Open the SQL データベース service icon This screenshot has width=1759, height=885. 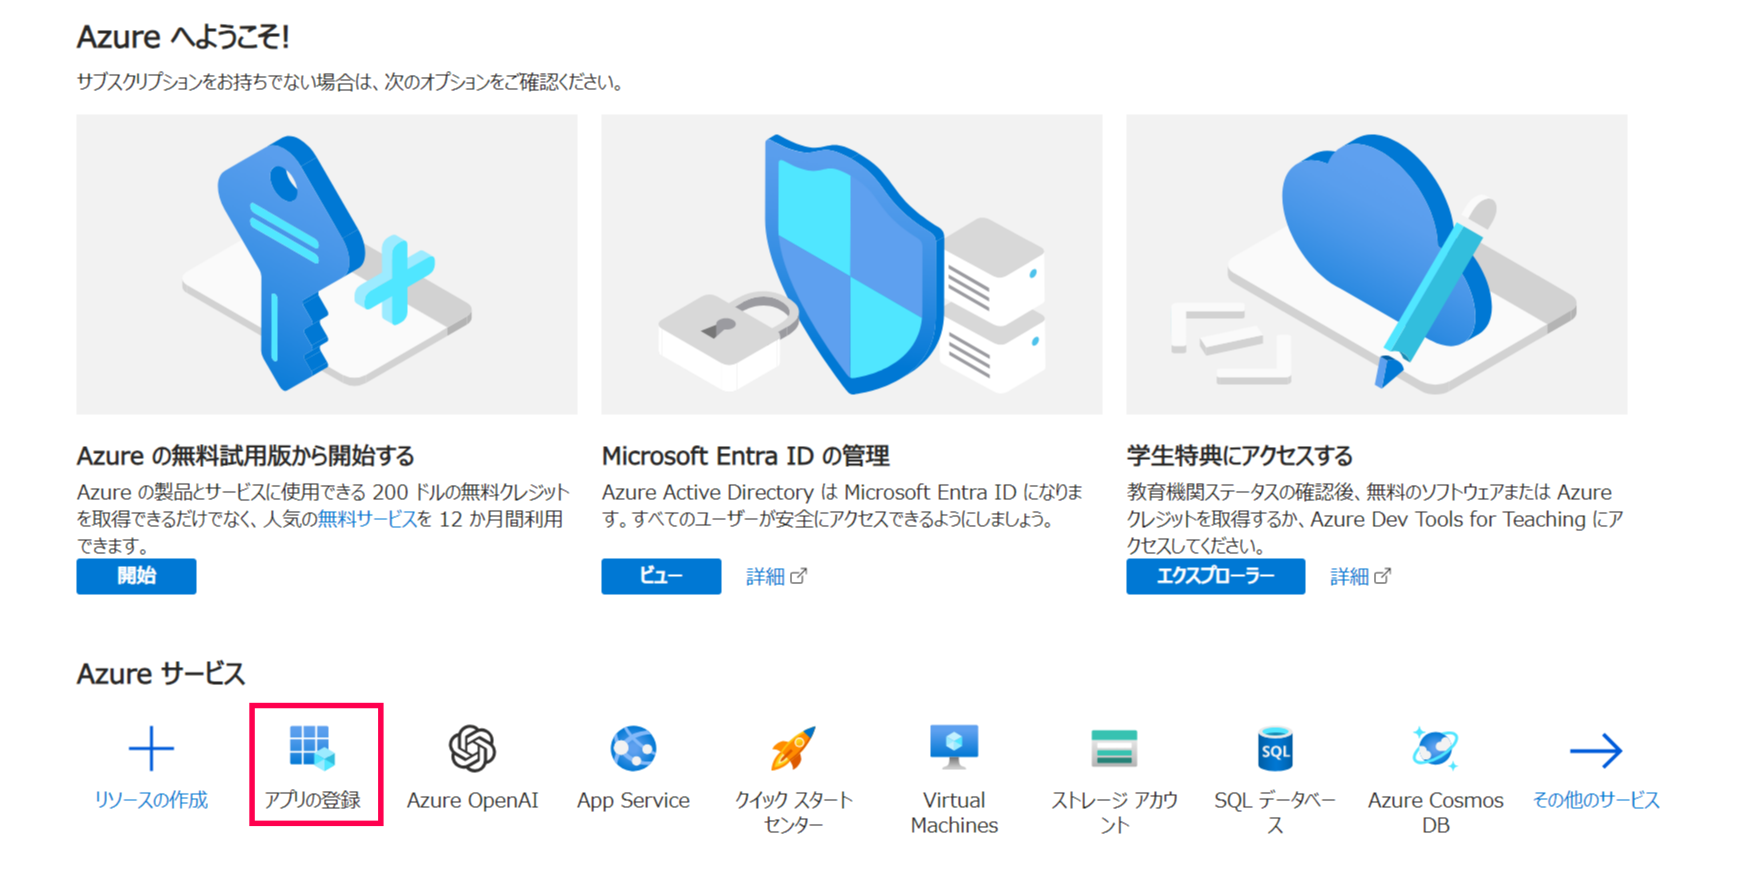click(x=1275, y=748)
